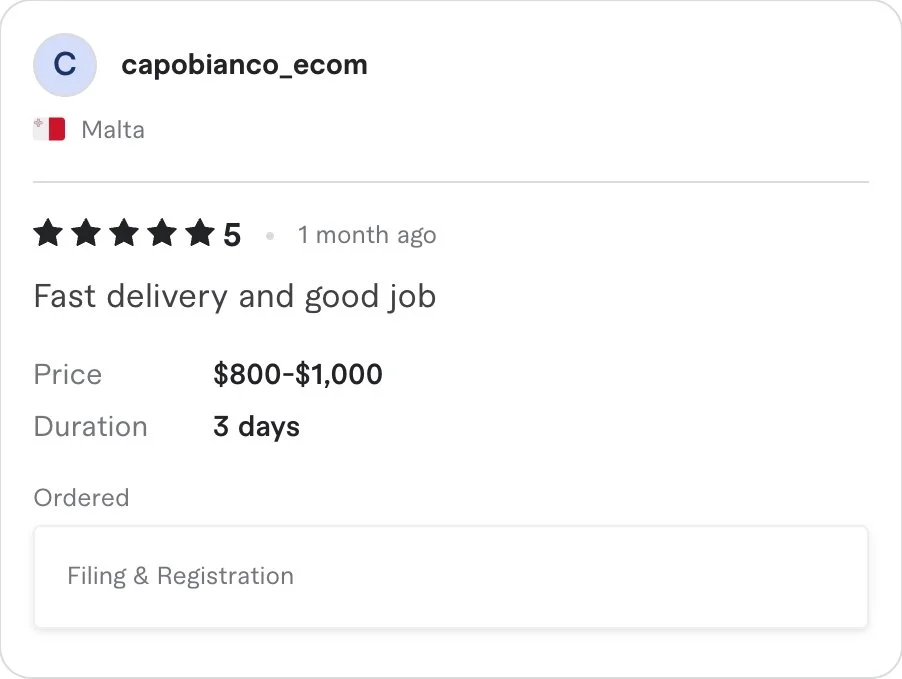This screenshot has width=902, height=679.
Task: Select the second rating star
Action: 86,234
